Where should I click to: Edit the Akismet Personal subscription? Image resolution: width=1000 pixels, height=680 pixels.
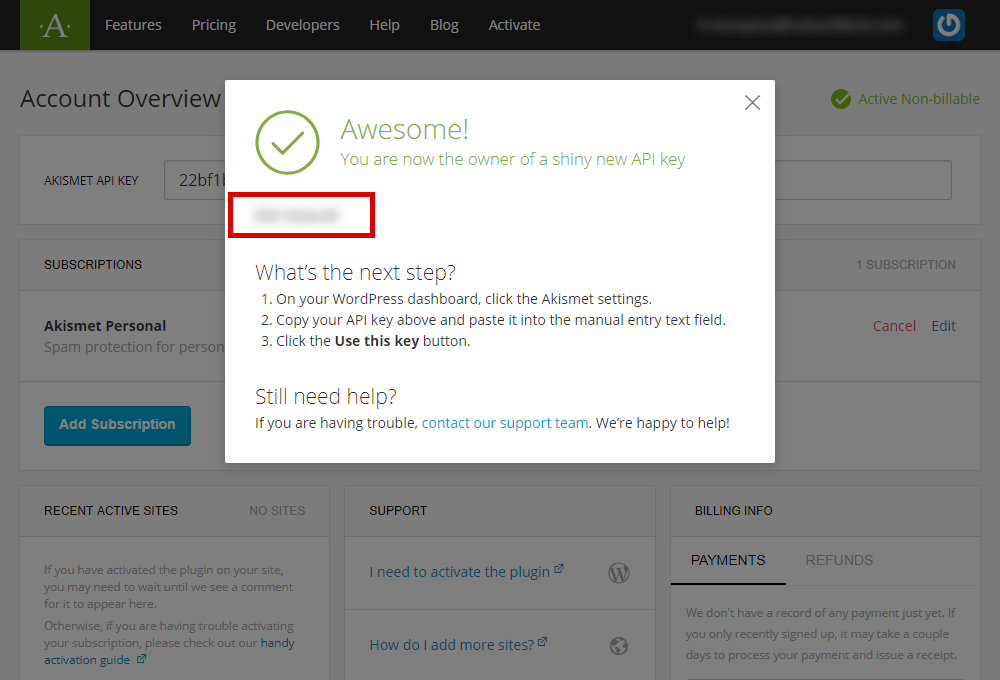coord(943,326)
